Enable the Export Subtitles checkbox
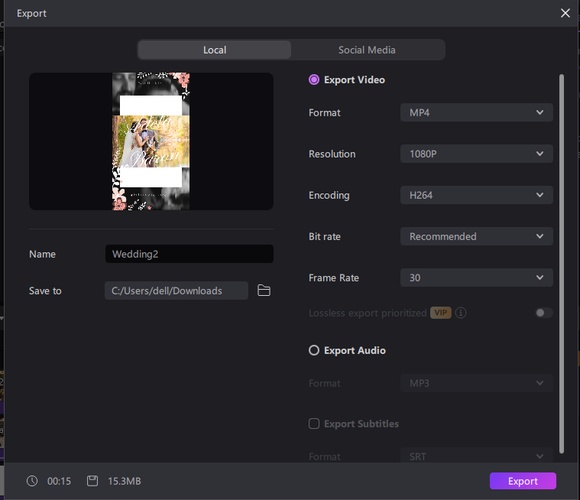 (x=314, y=423)
